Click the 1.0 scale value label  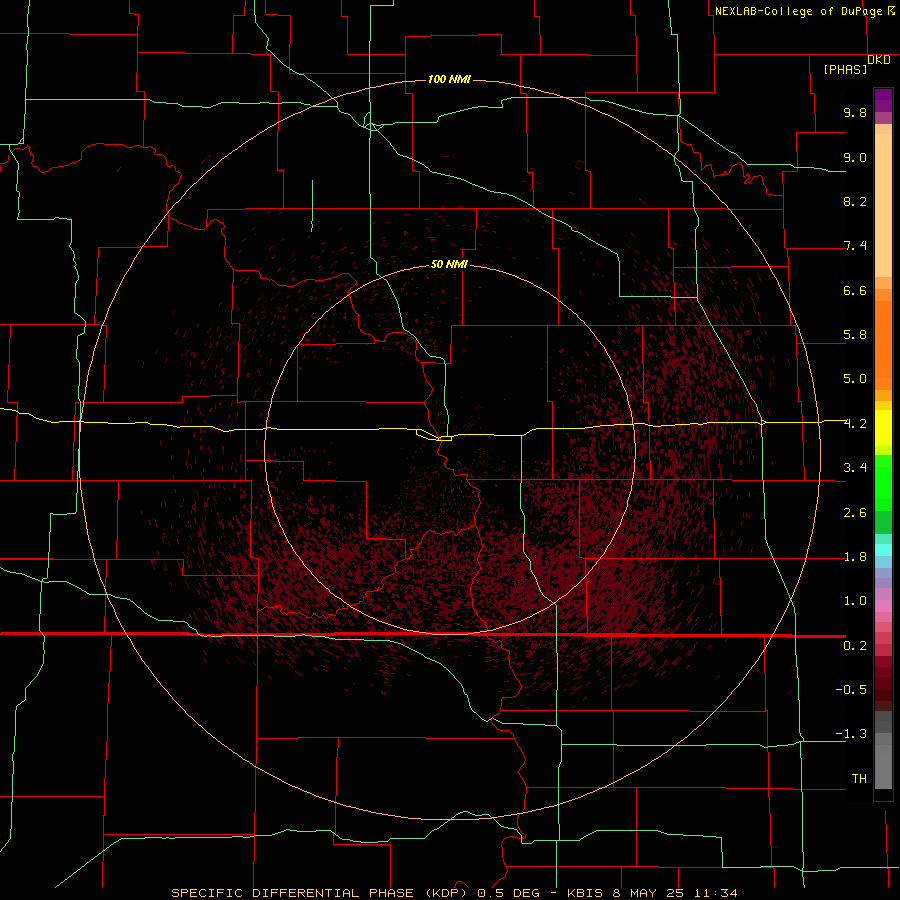pos(855,601)
